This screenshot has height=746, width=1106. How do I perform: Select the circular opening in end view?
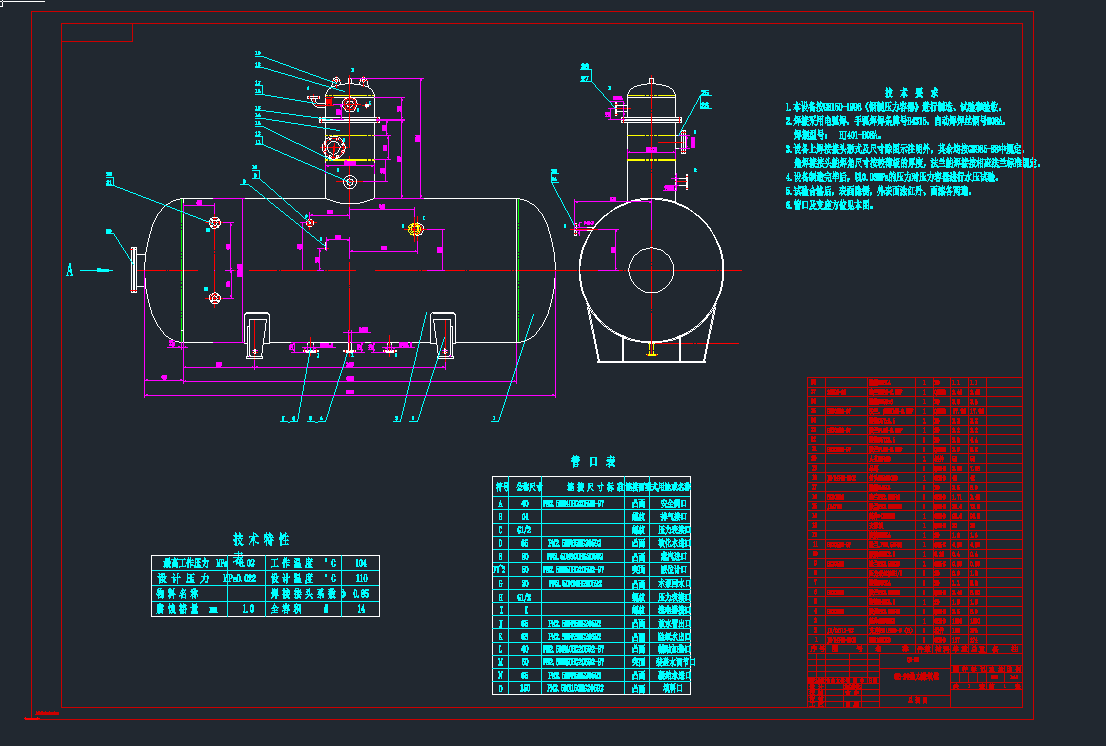pos(653,271)
